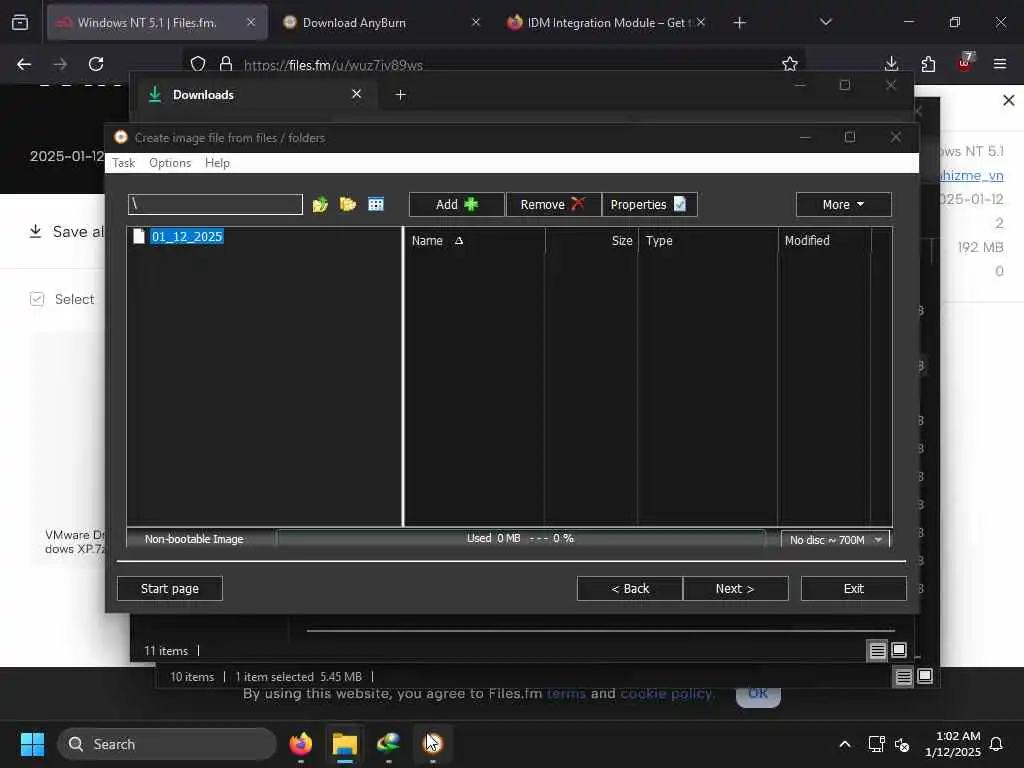Open Internet Download Manager taskbar icon

389,744
